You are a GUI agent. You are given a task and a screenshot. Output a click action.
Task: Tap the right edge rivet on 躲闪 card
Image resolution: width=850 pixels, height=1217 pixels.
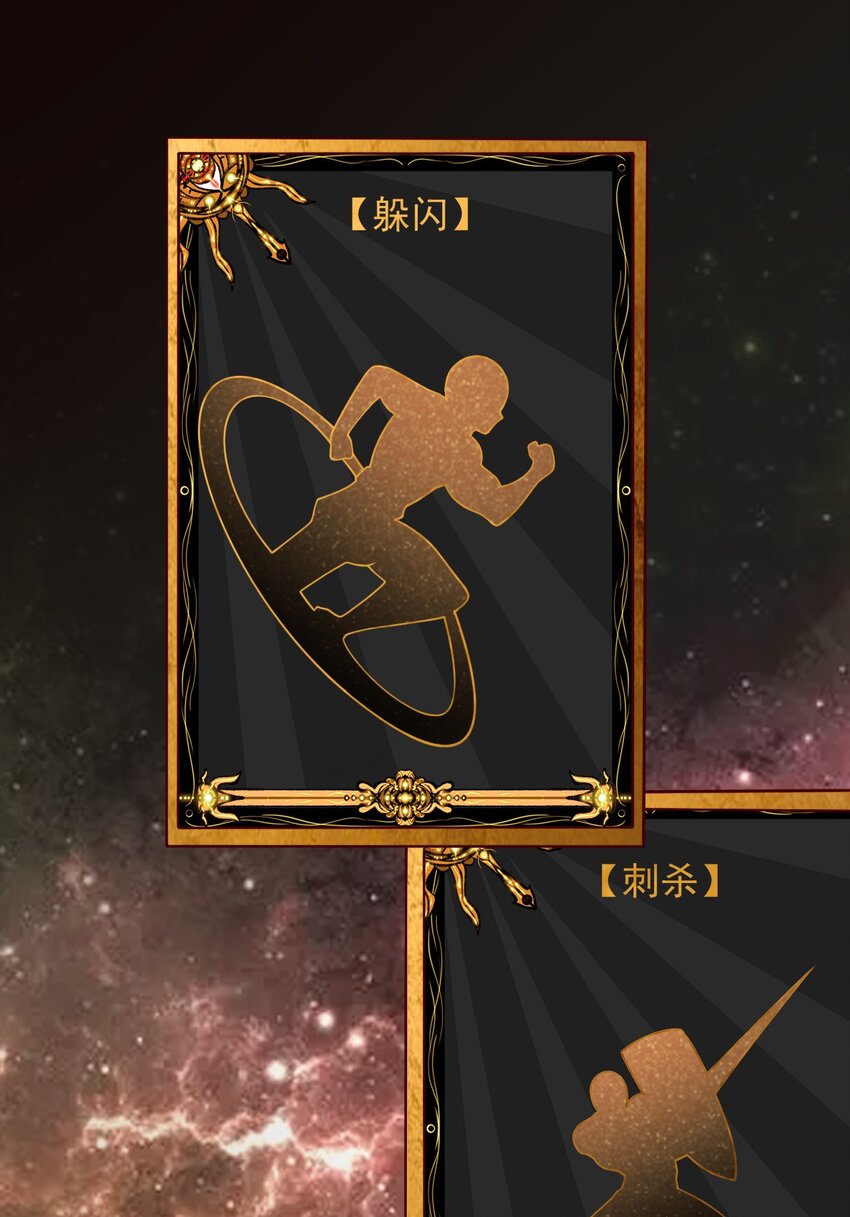[626, 490]
